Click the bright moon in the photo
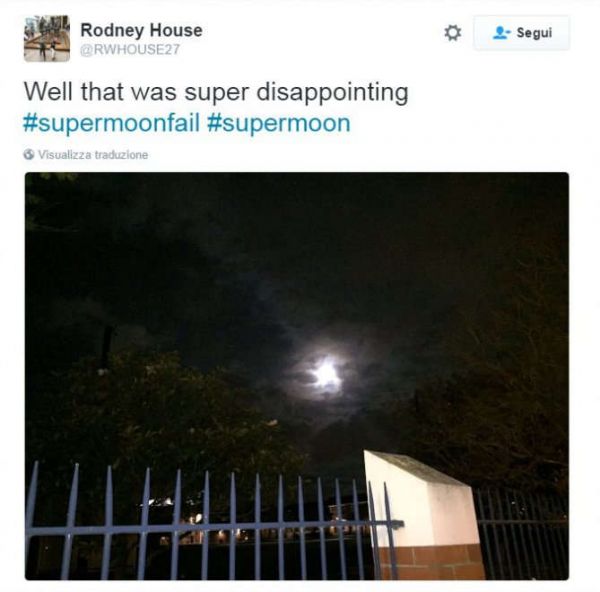The height and width of the screenshot is (592, 600). coord(326,374)
